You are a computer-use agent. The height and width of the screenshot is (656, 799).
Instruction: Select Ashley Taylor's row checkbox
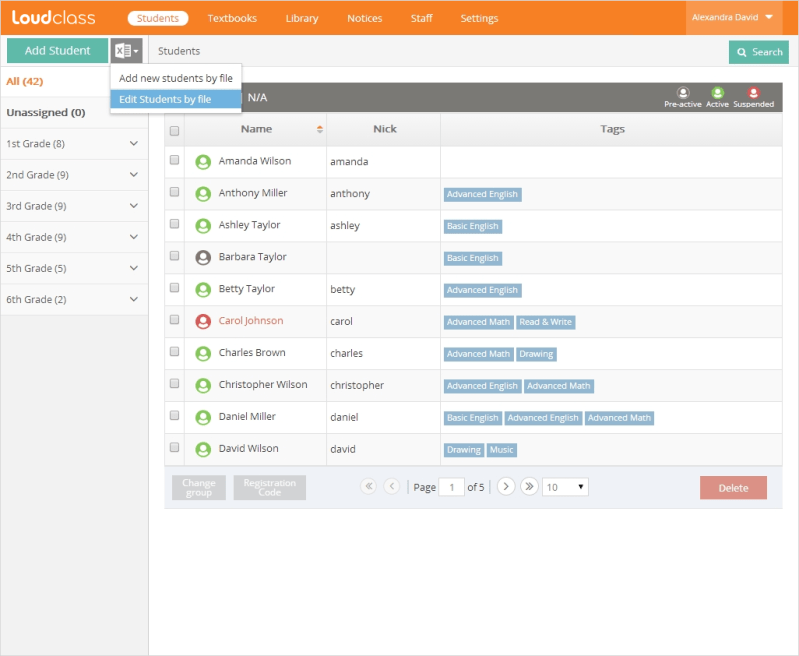174,224
